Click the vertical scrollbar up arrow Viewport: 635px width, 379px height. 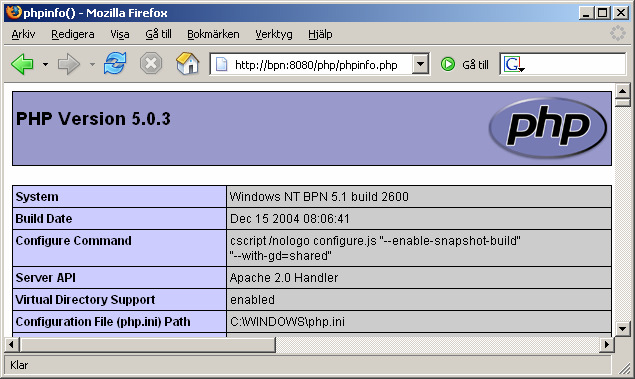point(622,91)
